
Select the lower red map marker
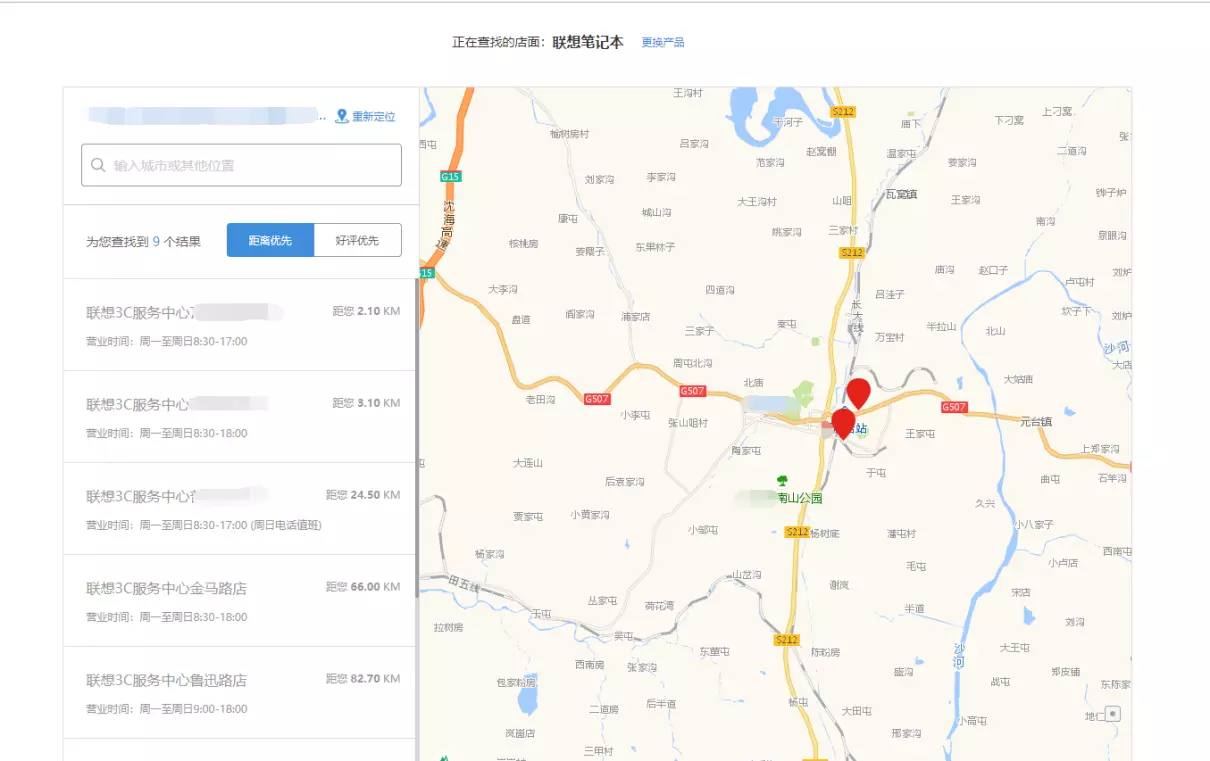(843, 422)
